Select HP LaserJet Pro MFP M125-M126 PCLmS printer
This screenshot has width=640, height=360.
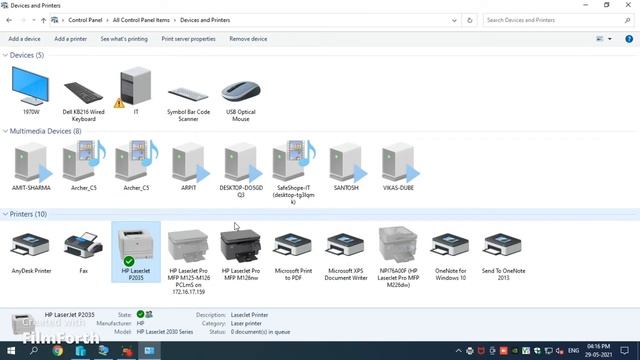click(189, 261)
